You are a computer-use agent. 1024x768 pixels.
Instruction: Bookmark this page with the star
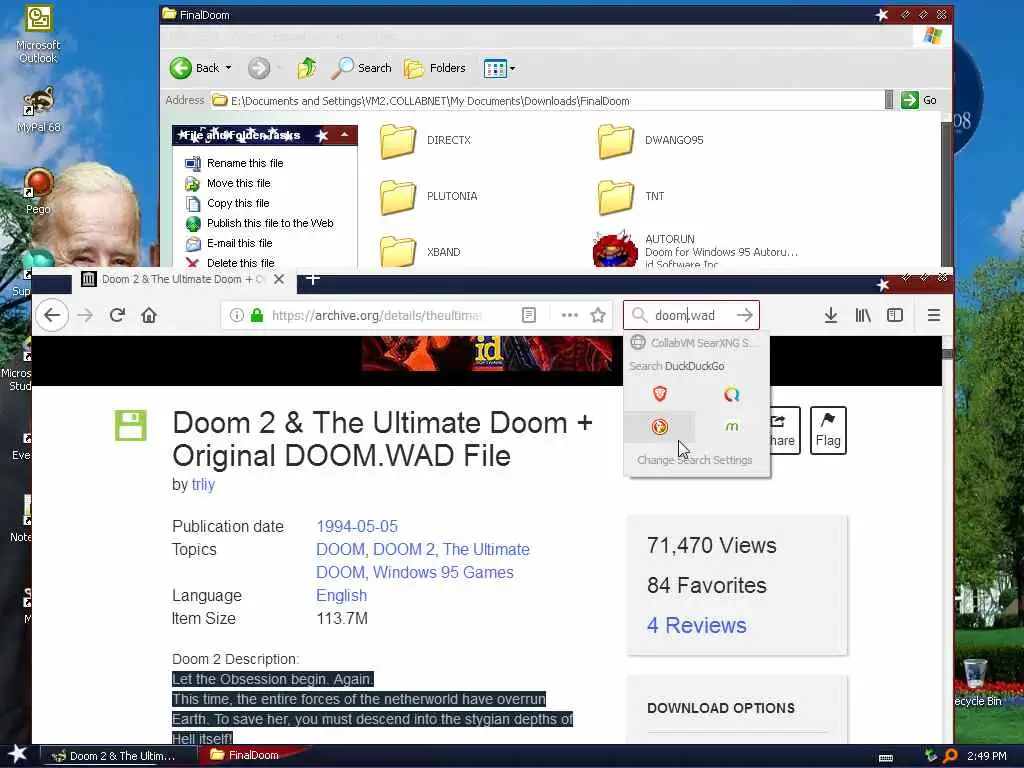point(598,315)
